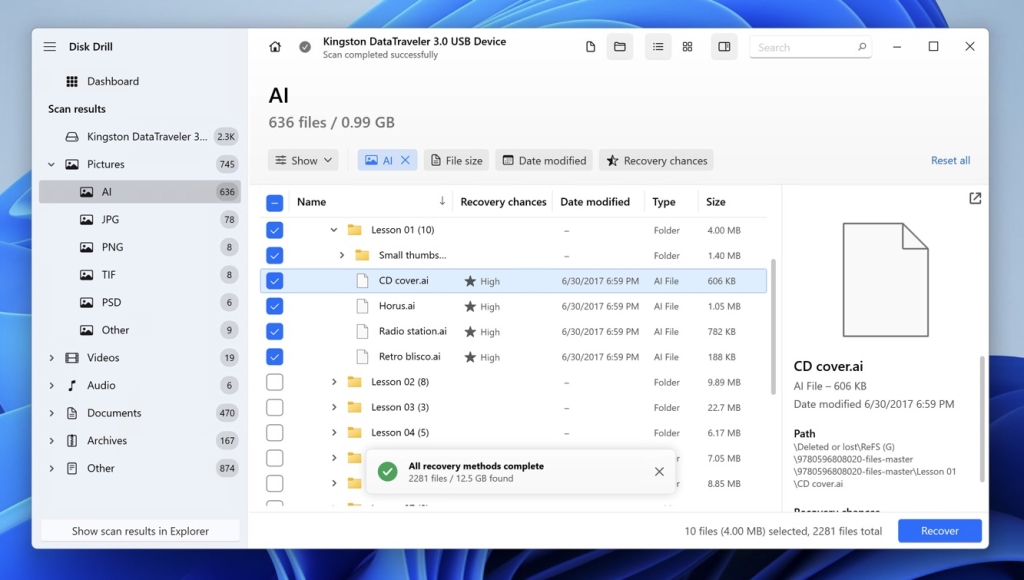
Task: Click inside the Search field
Action: (x=808, y=46)
